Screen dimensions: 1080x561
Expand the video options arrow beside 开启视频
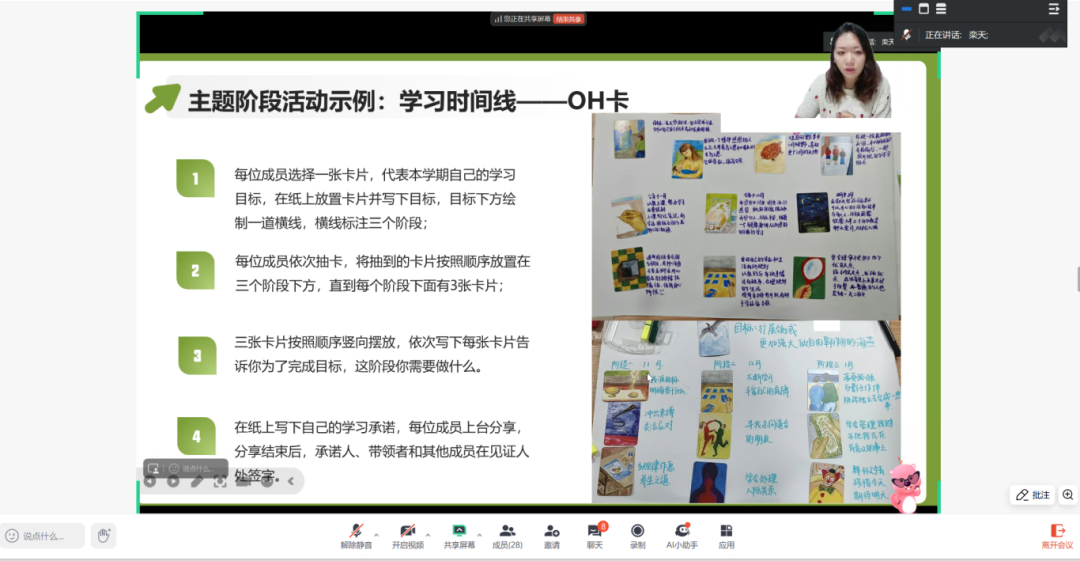pos(428,533)
